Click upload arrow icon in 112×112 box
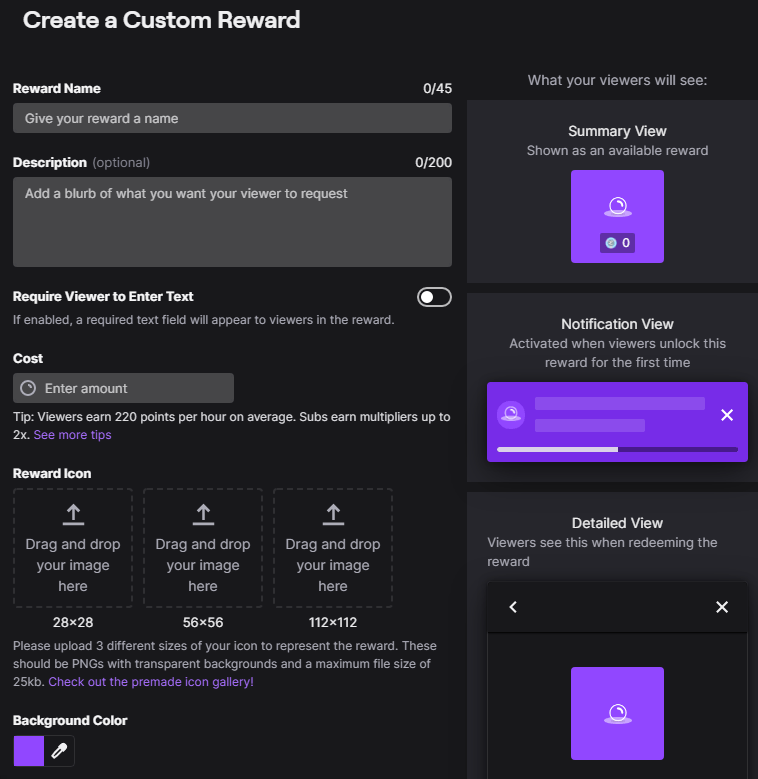This screenshot has height=779, width=758. tap(333, 514)
